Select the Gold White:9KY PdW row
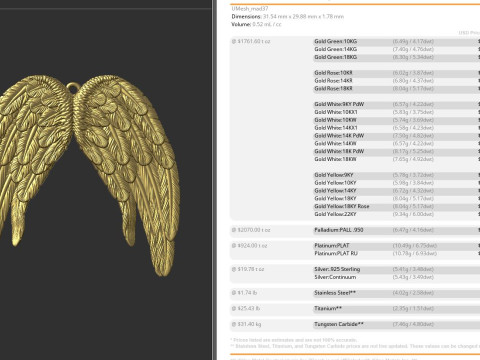This screenshot has width=480, height=360. click(x=397, y=104)
